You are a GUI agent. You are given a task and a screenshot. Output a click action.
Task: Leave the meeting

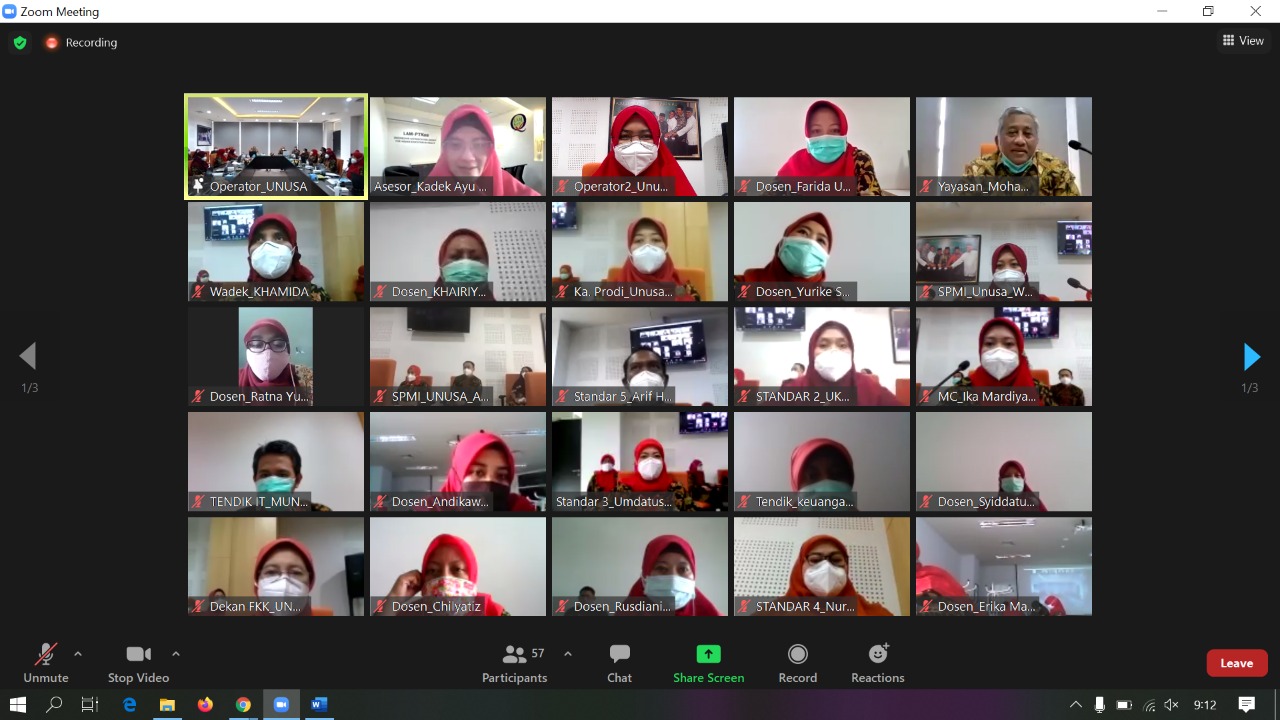[x=1237, y=663]
